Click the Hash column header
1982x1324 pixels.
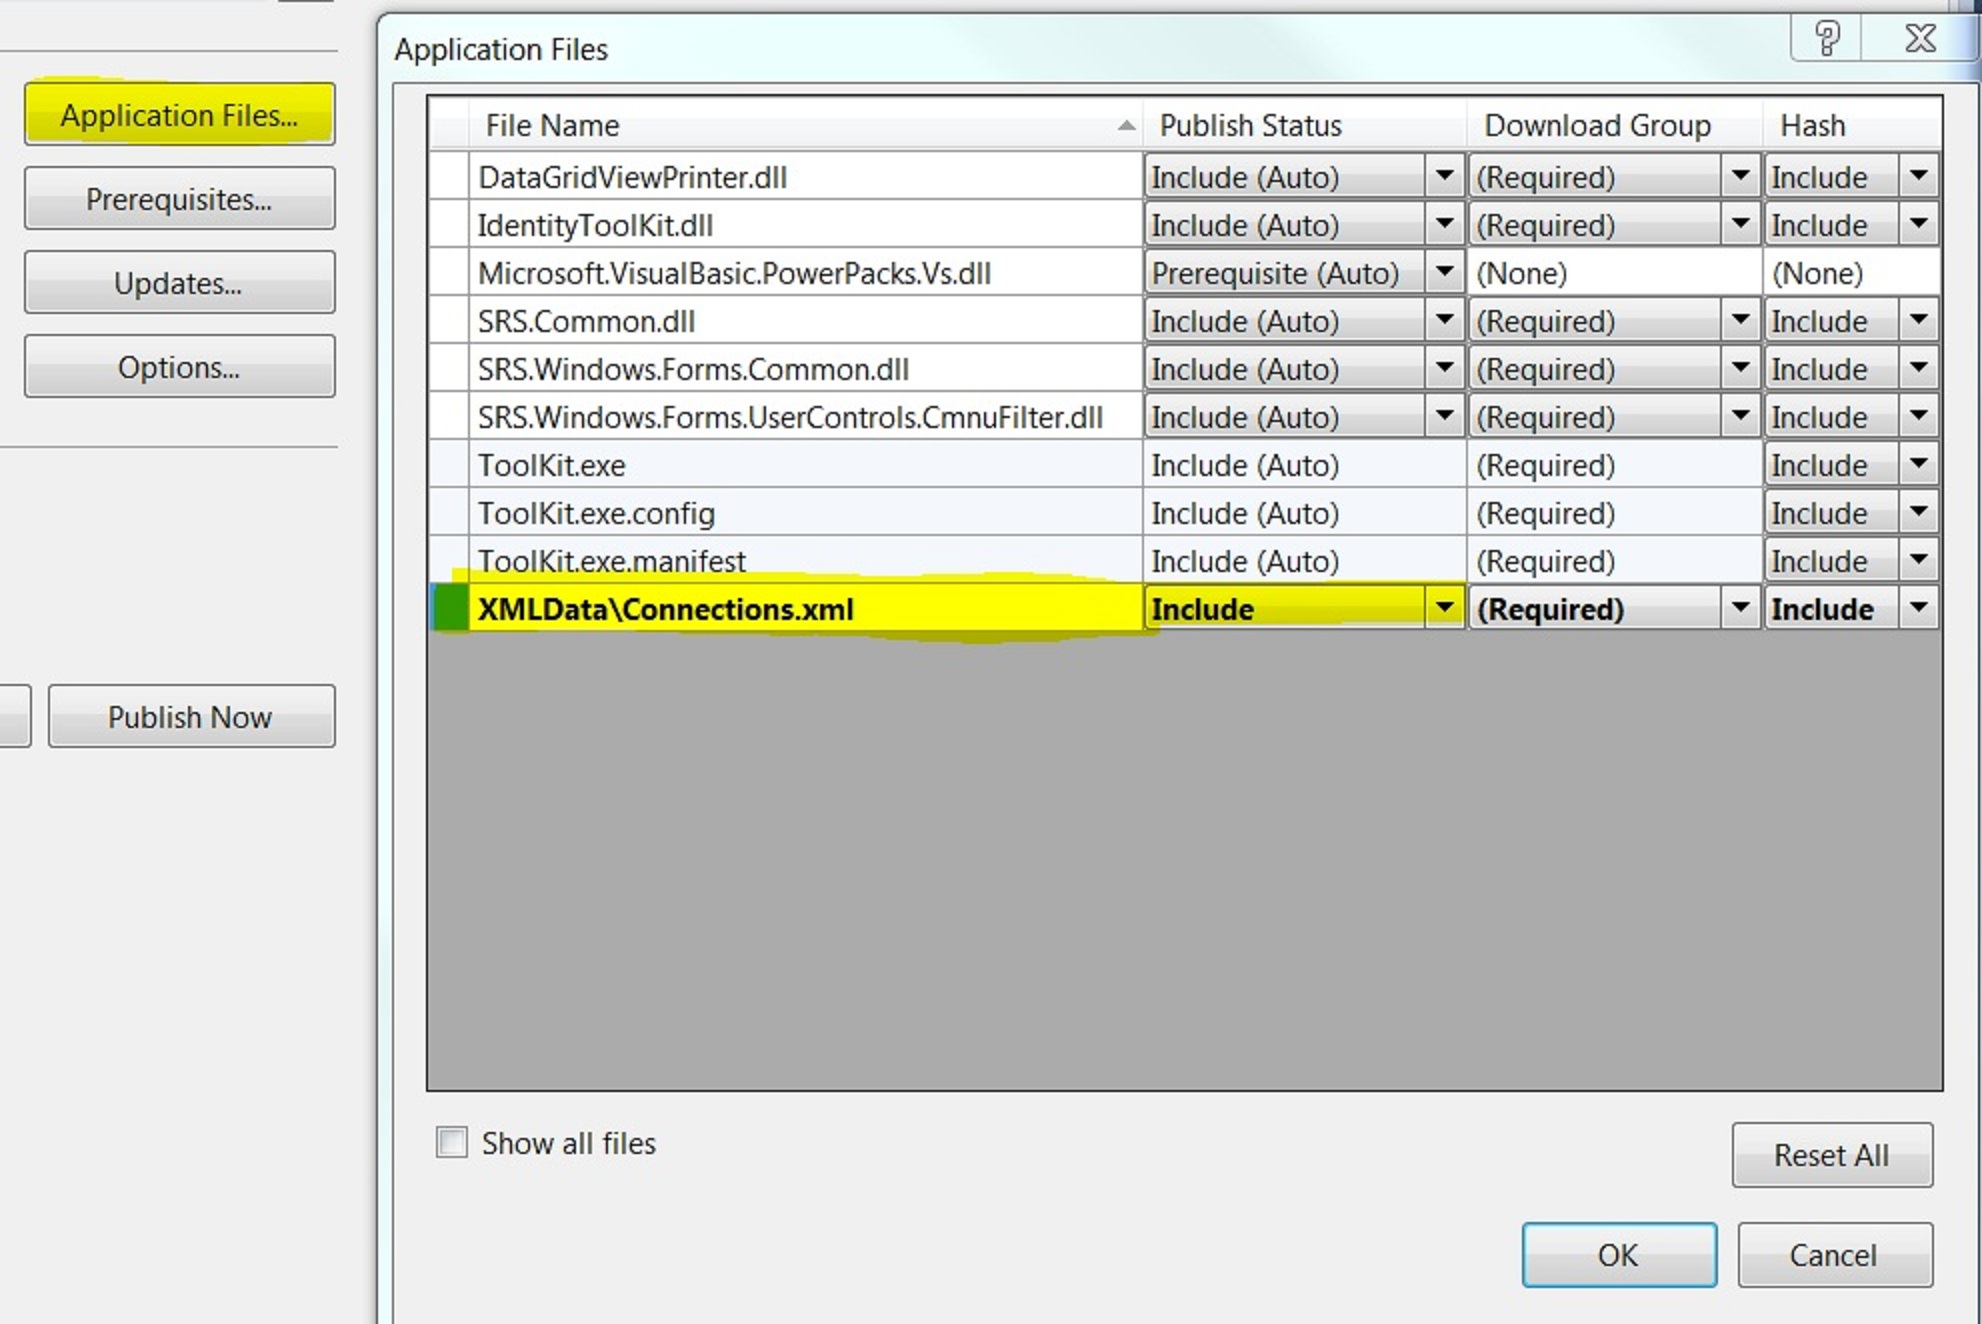coord(1812,125)
